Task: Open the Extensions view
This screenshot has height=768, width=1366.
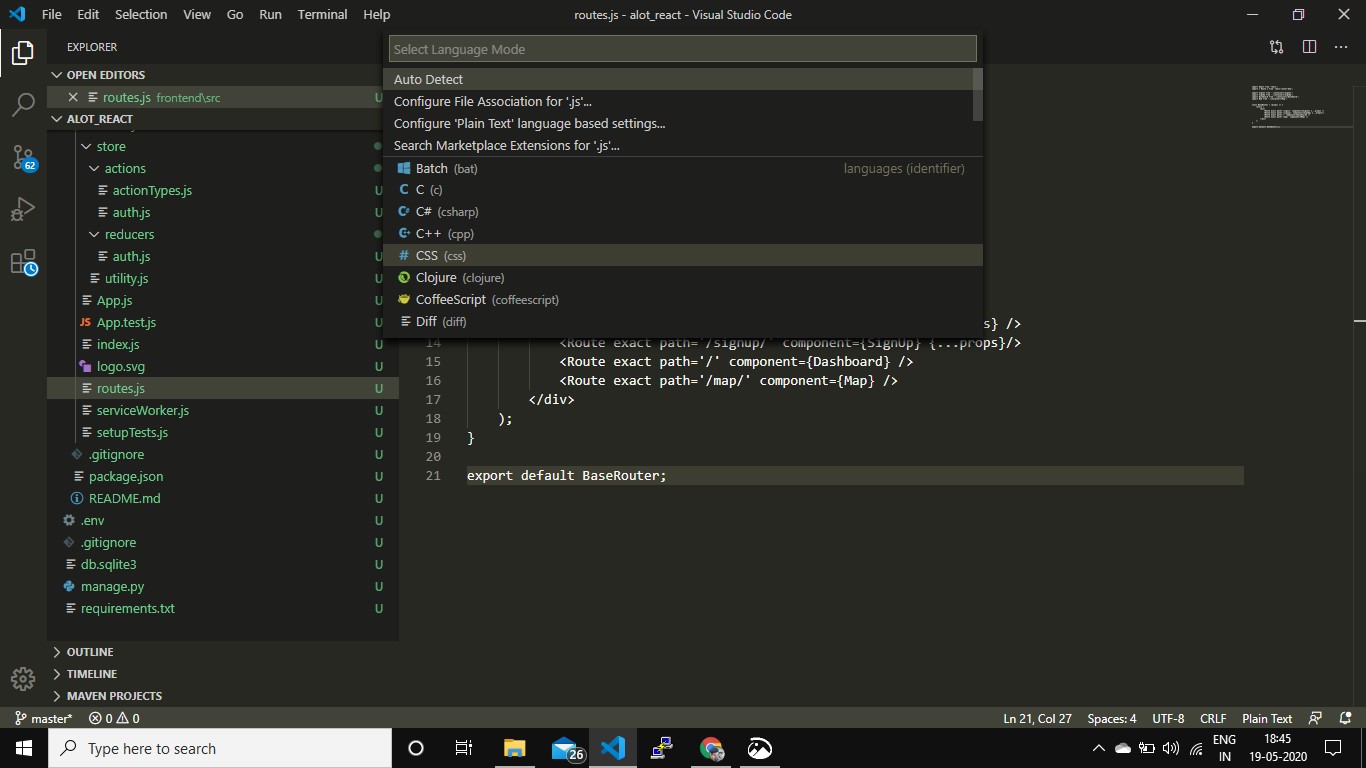Action: (x=22, y=258)
